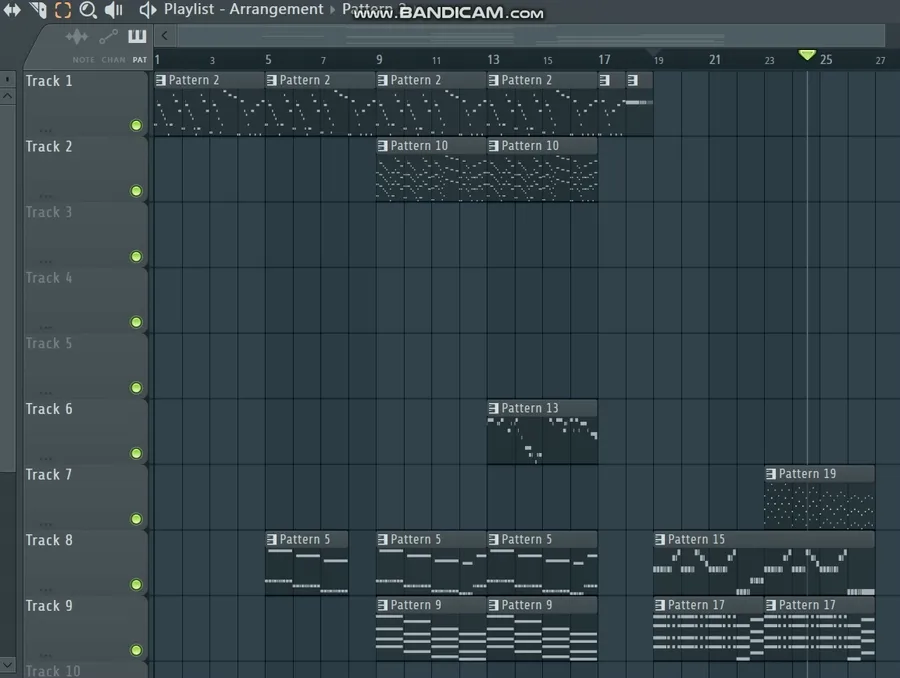Open menu icon of Pattern 2 at bar 13
Viewport: 900px width, 678px height.
(493, 80)
